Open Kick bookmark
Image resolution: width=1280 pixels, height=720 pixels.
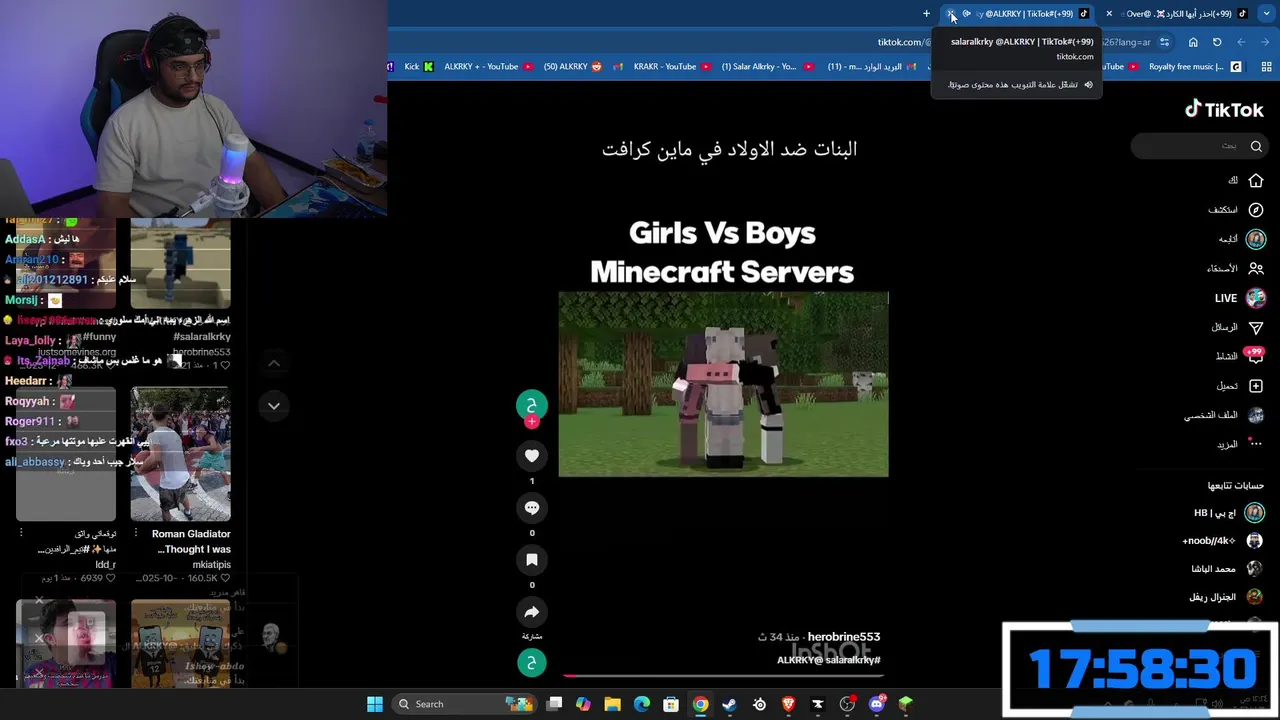tap(419, 67)
